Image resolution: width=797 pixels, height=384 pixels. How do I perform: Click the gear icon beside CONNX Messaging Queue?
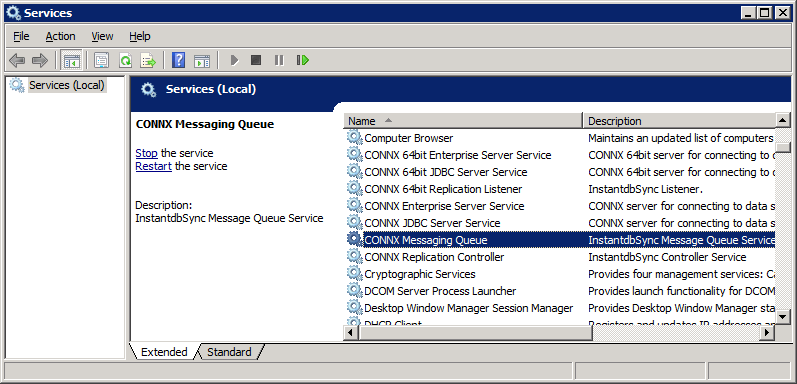coord(354,240)
